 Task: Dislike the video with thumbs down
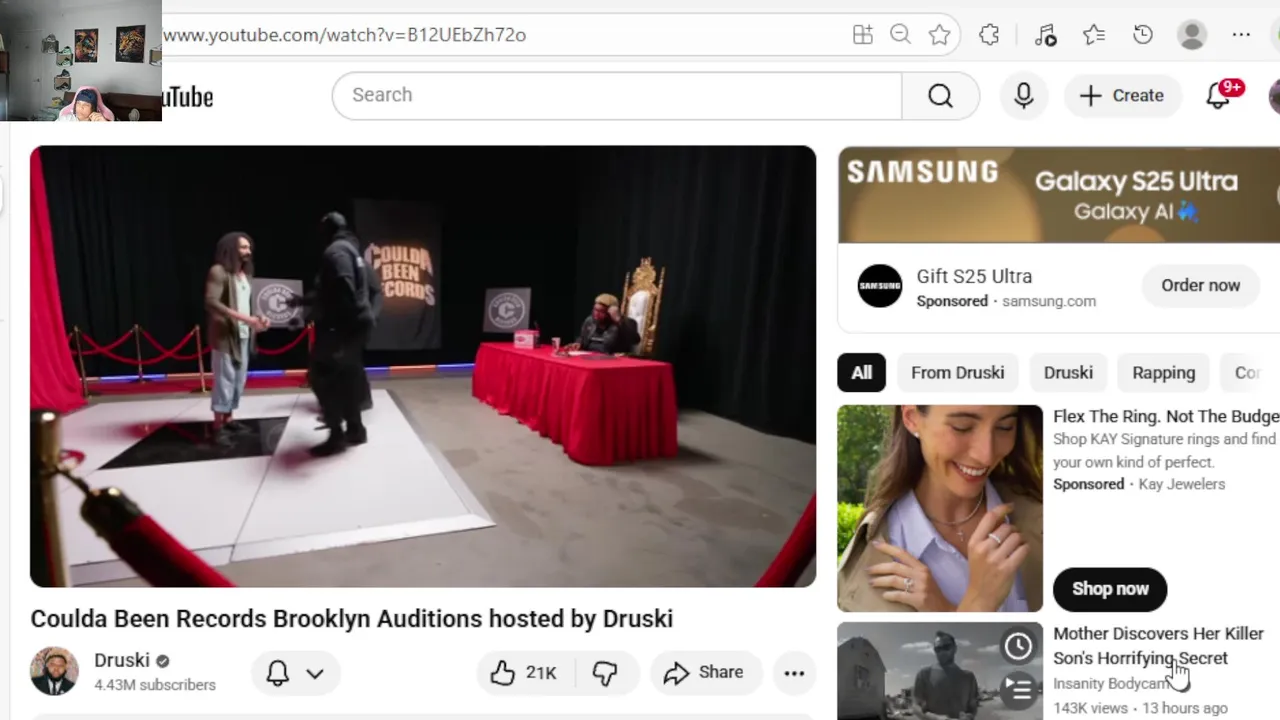click(605, 673)
